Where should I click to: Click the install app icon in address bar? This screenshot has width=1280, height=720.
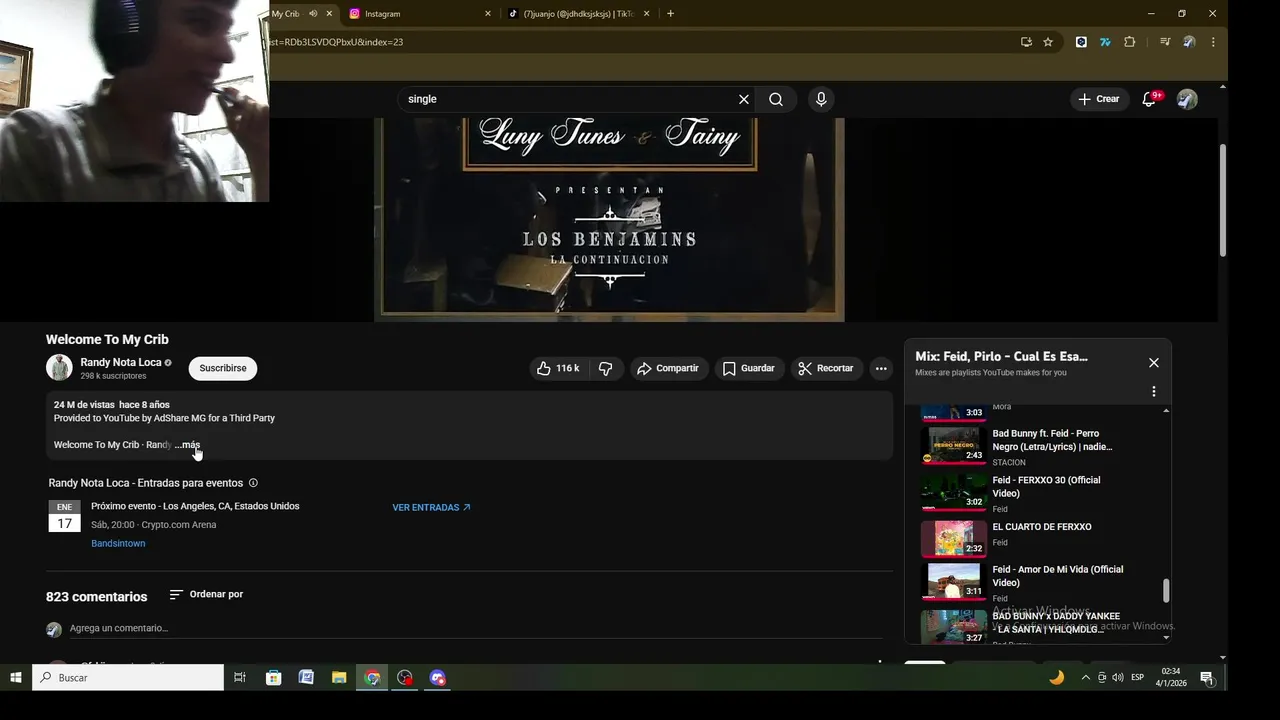1026,42
